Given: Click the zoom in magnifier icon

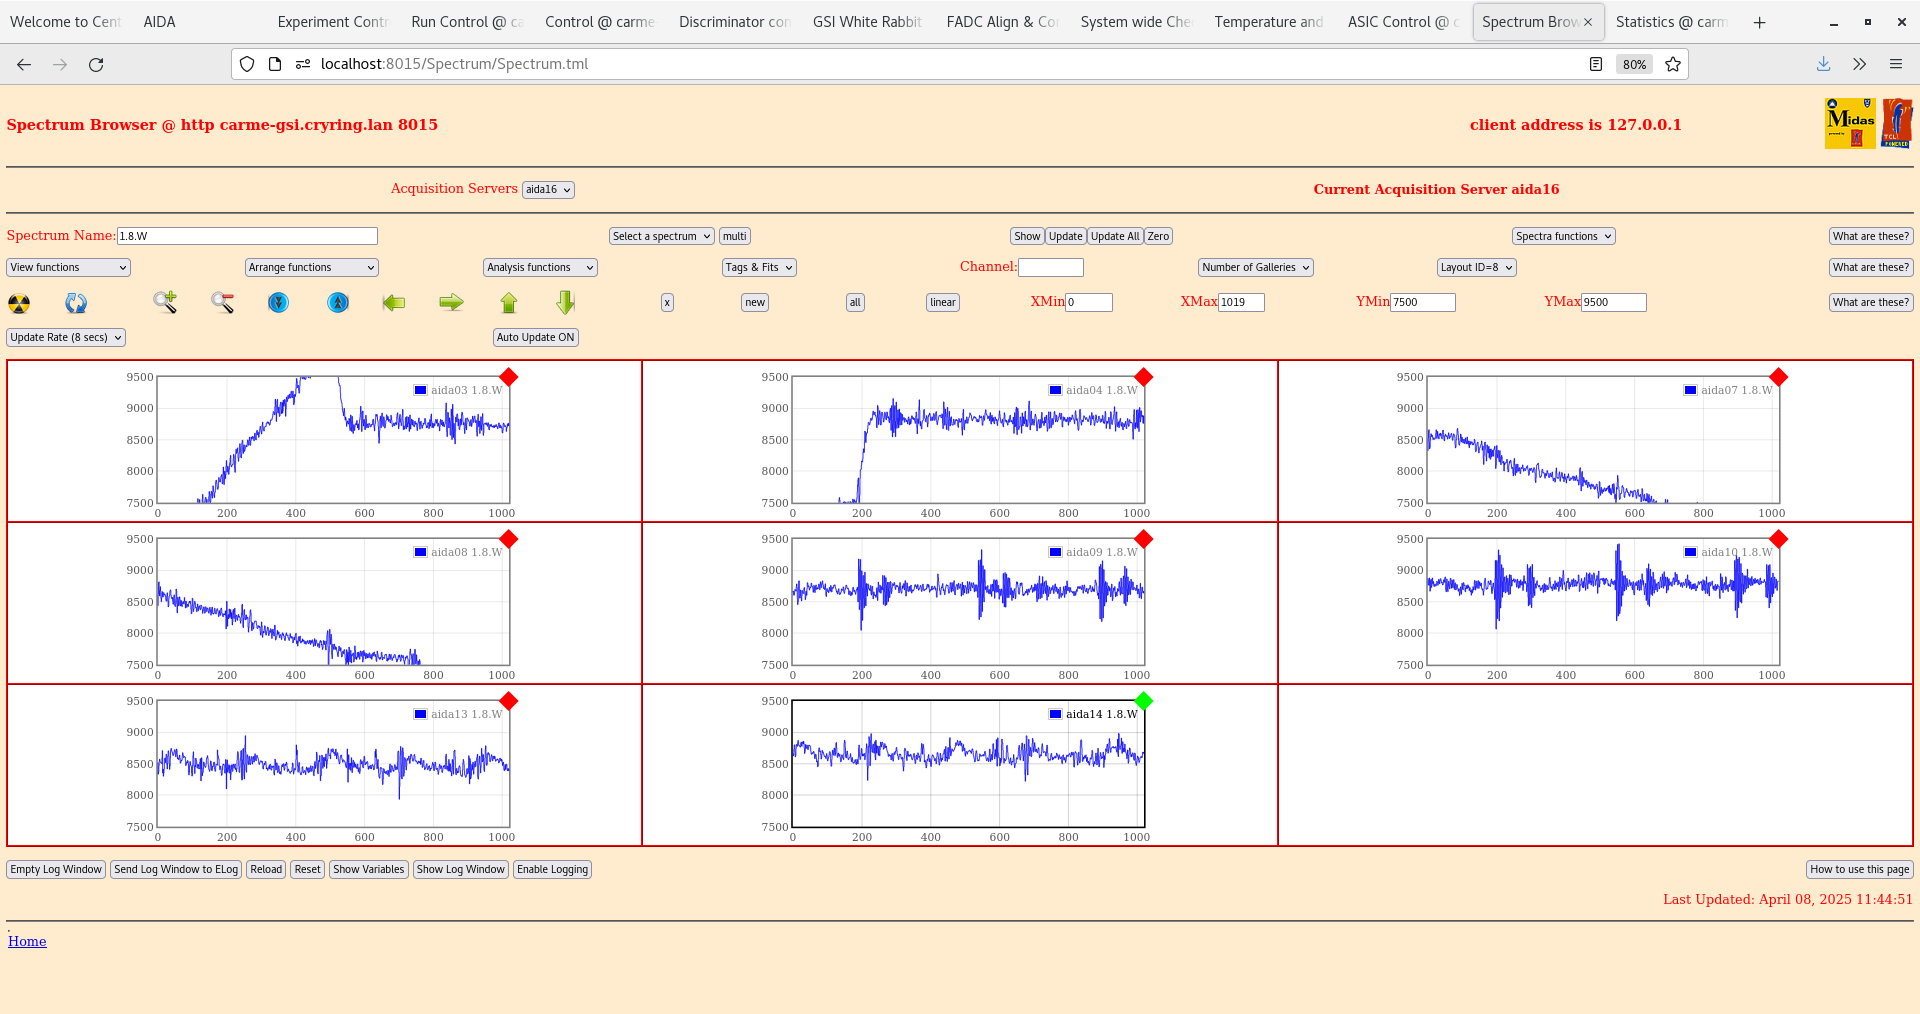Looking at the screenshot, I should [x=165, y=302].
